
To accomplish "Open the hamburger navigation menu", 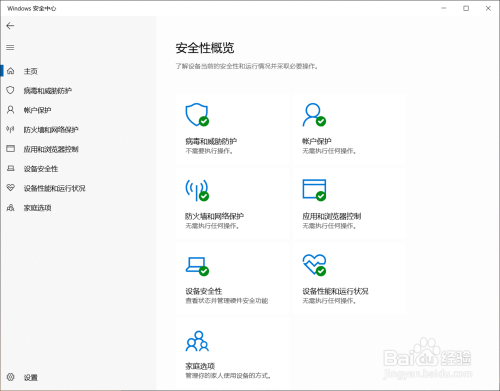I will click(10, 48).
